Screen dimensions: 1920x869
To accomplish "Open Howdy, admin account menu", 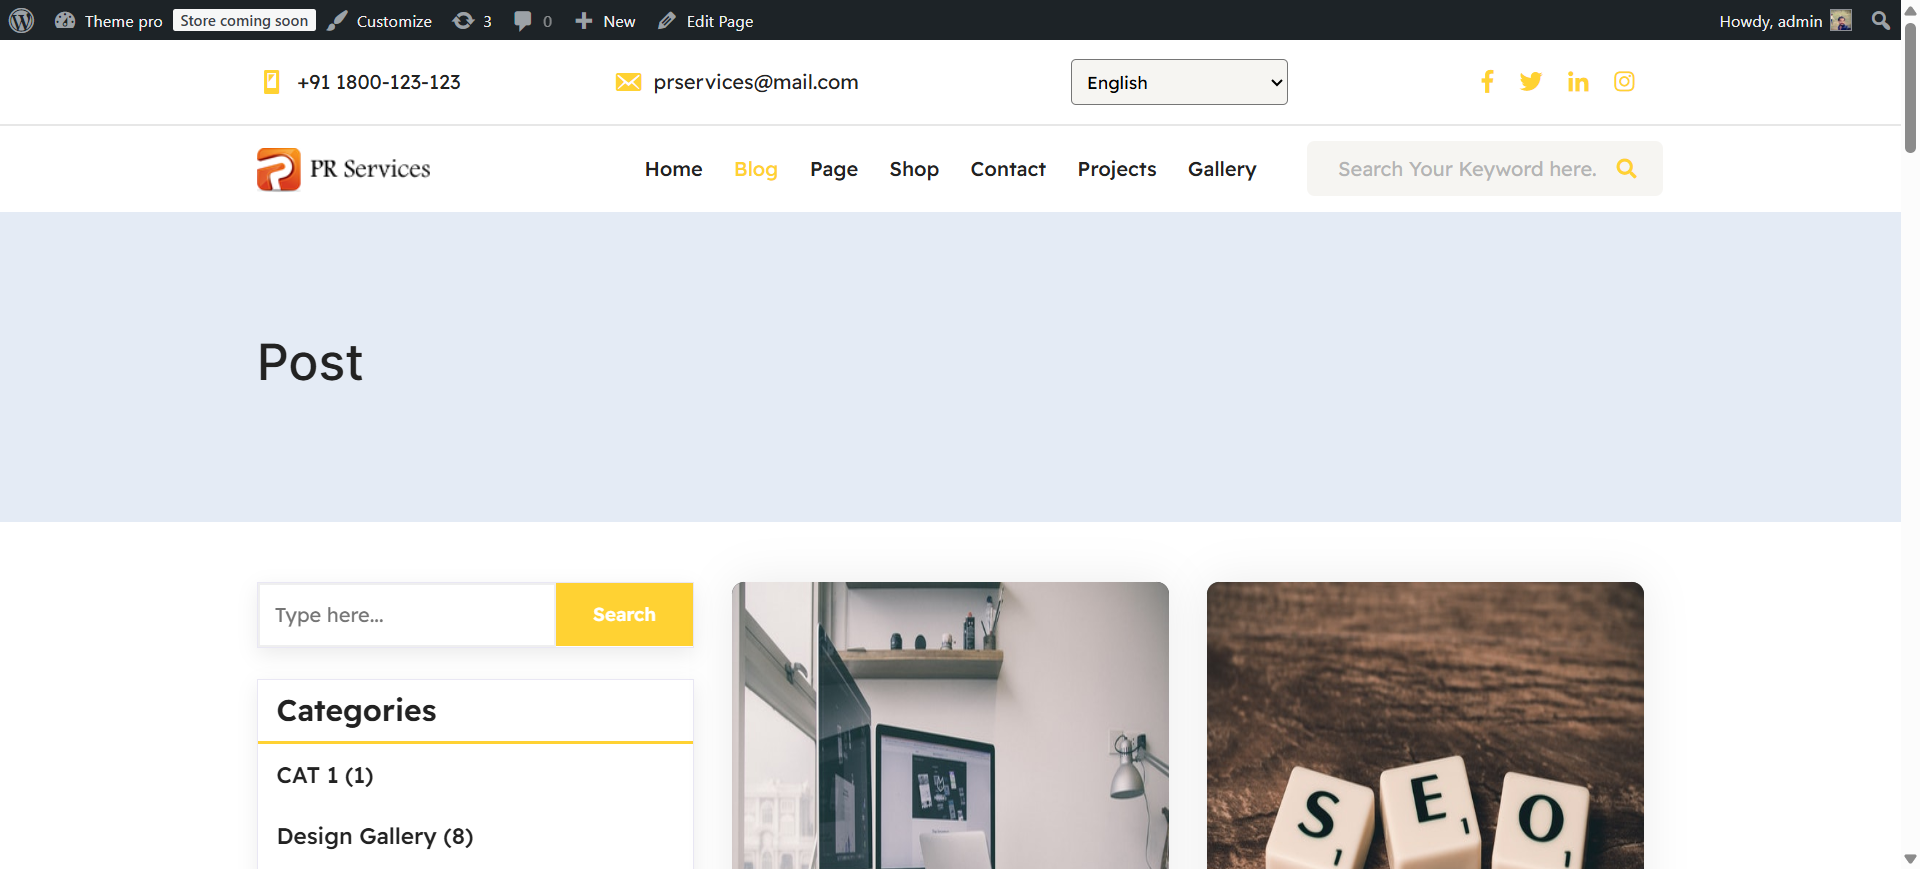I will tap(1786, 20).
